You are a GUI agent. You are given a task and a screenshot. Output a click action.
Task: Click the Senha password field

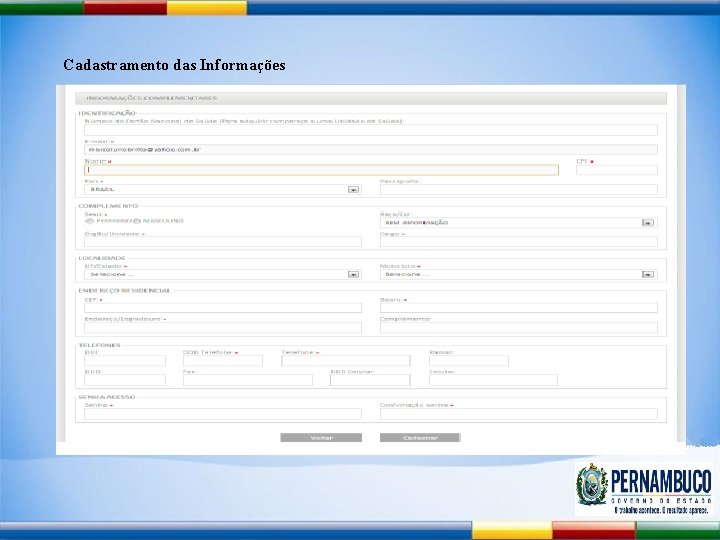tap(223, 414)
